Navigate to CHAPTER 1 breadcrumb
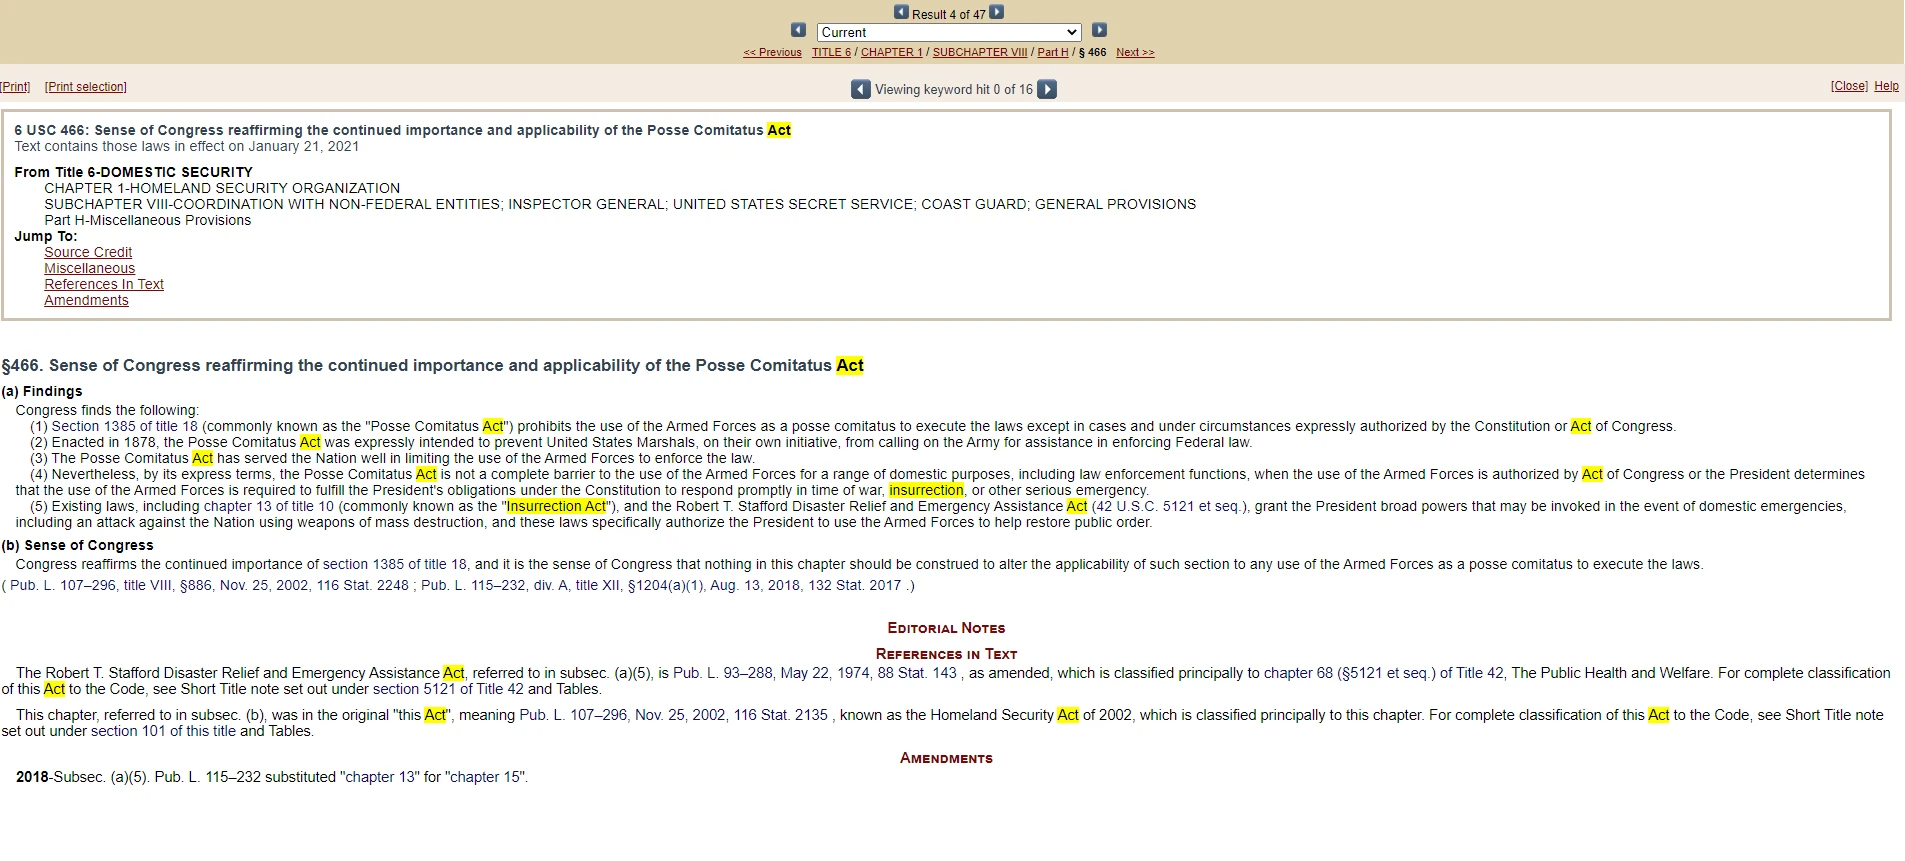 (891, 53)
